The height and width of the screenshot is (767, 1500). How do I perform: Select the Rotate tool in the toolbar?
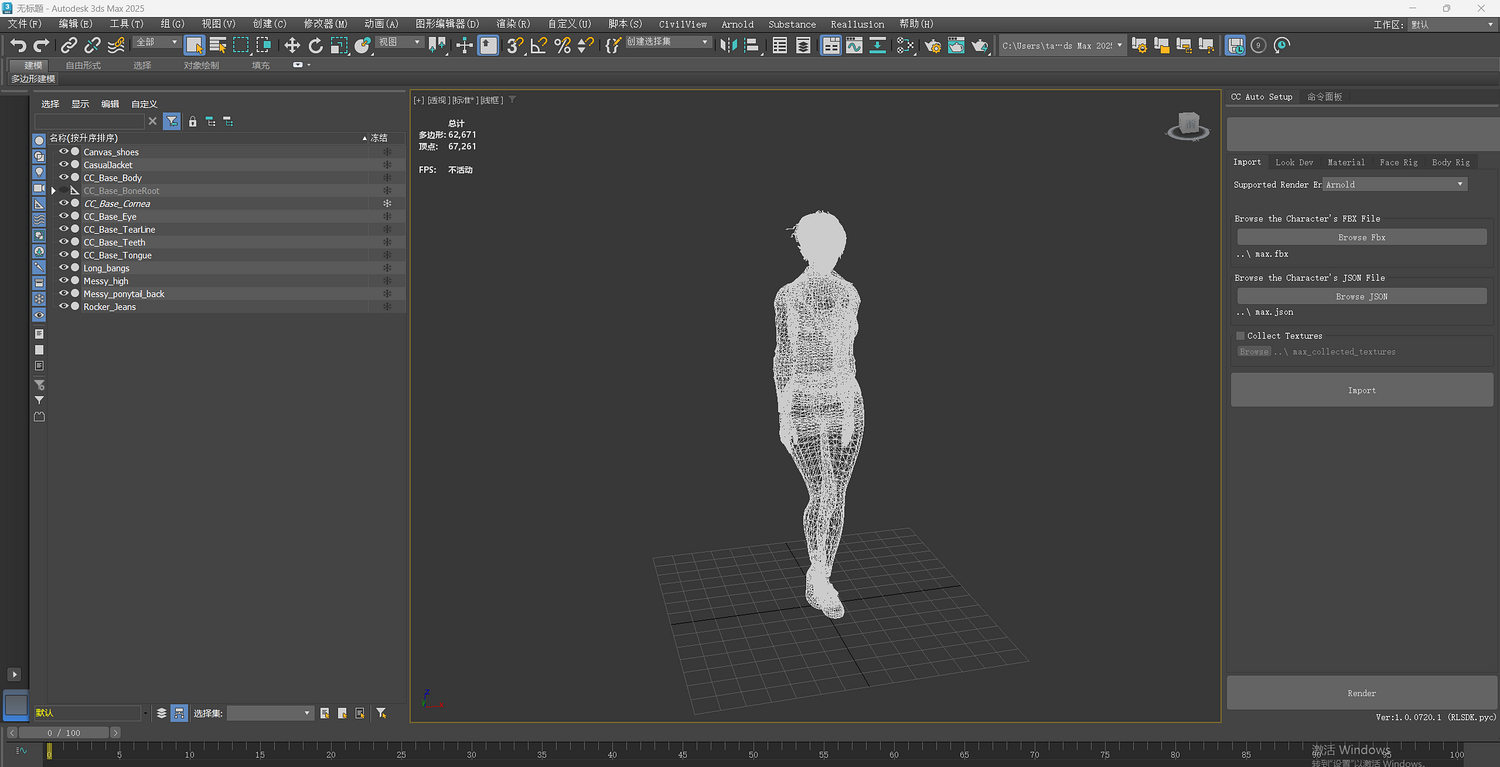[x=316, y=45]
